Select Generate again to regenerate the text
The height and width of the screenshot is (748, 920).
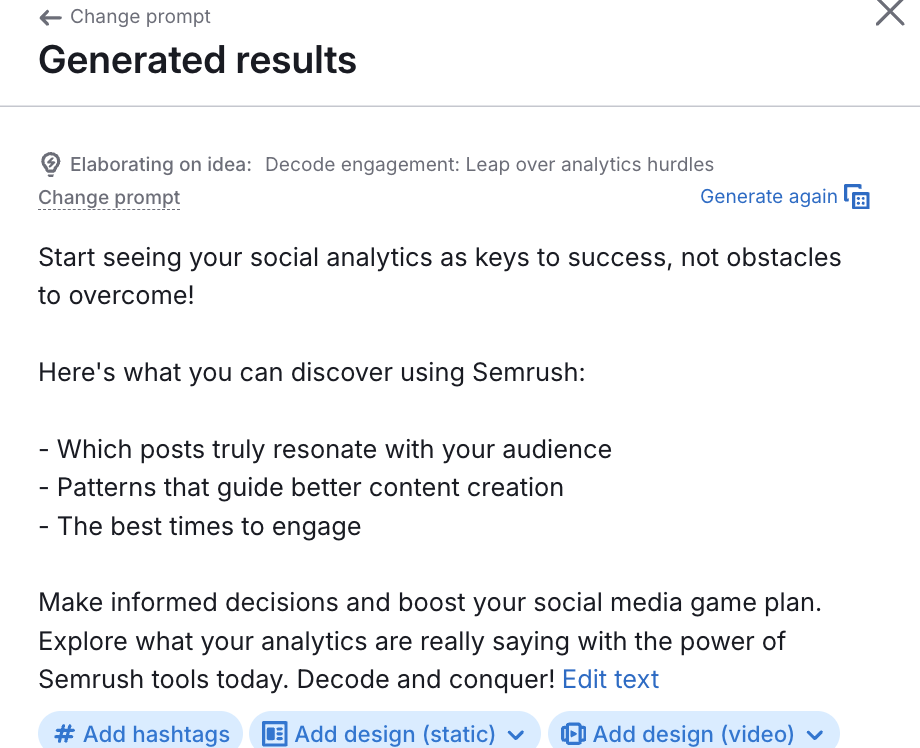point(769,196)
